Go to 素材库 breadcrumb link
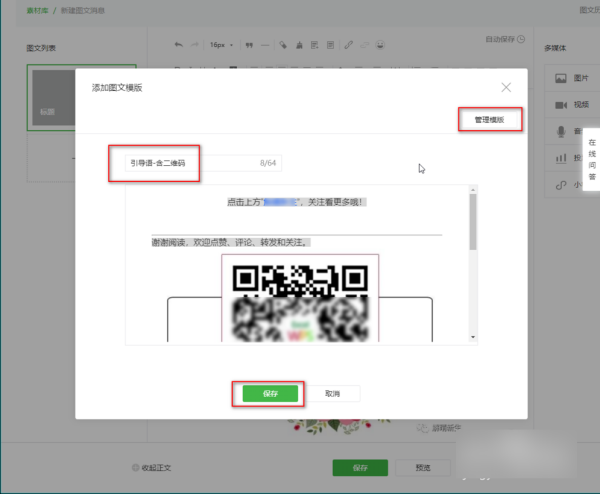This screenshot has height=494, width=600. click(x=38, y=11)
